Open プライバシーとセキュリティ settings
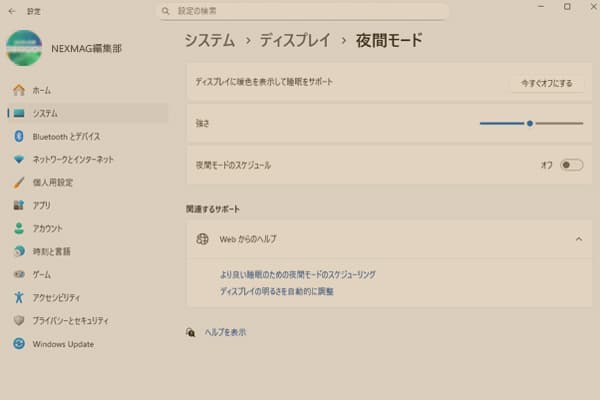 pos(87,320)
